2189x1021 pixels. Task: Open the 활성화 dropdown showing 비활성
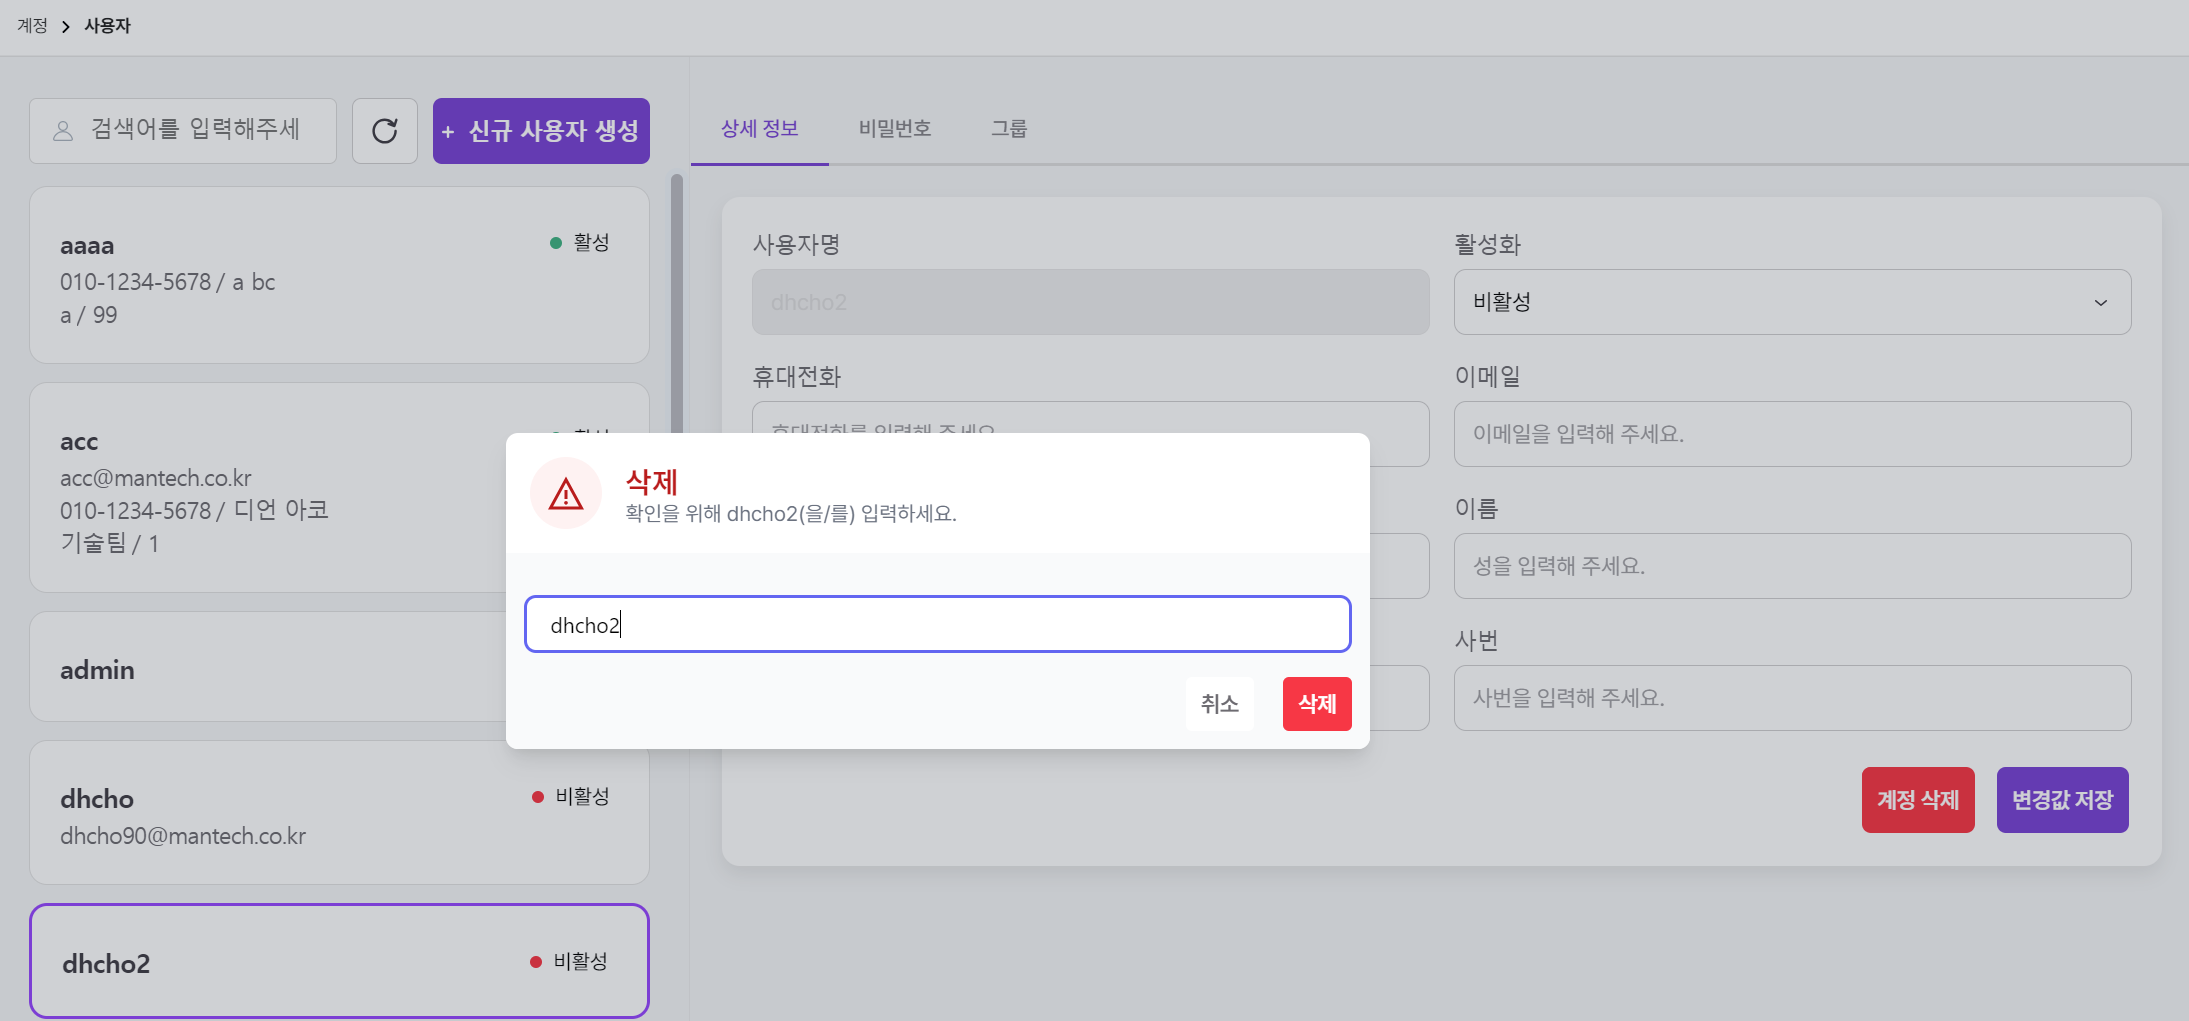(x=1792, y=302)
